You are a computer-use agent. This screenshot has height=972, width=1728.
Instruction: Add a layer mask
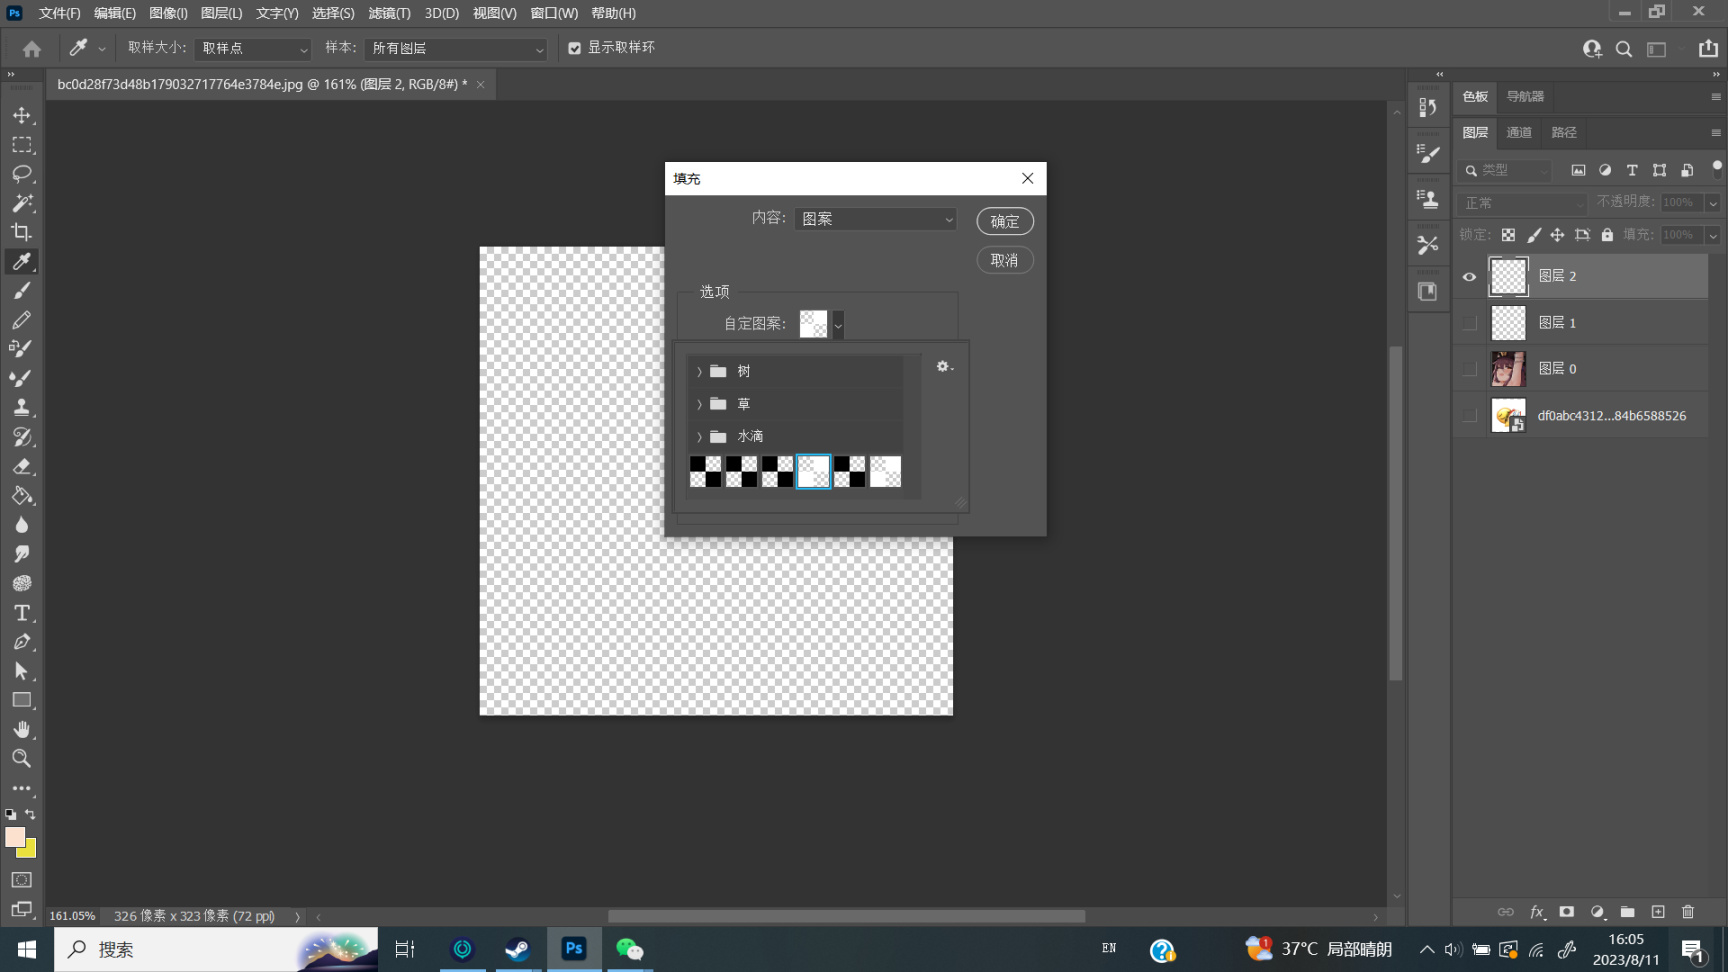[1567, 912]
